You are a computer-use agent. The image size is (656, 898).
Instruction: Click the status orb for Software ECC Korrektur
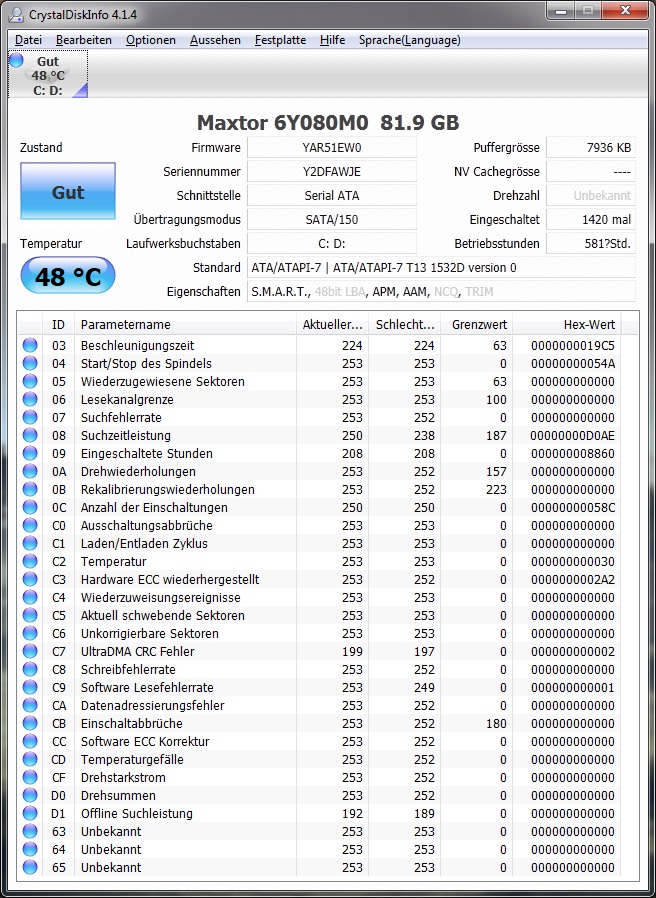coord(30,742)
